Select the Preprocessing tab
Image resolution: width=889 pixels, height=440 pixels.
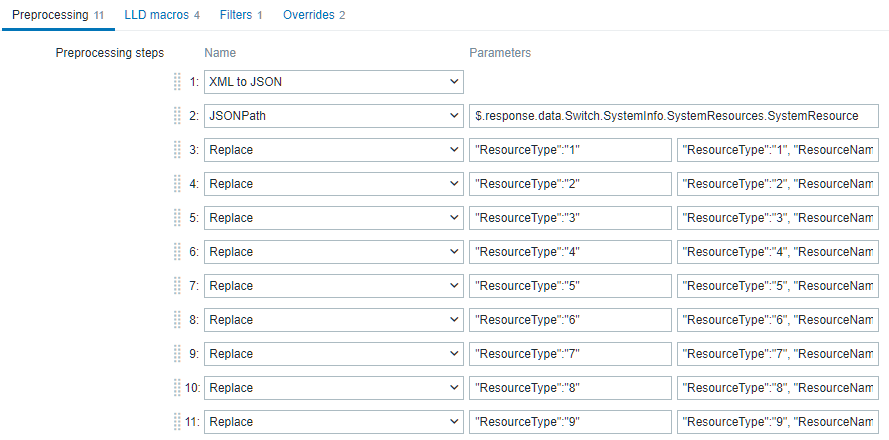point(57,15)
